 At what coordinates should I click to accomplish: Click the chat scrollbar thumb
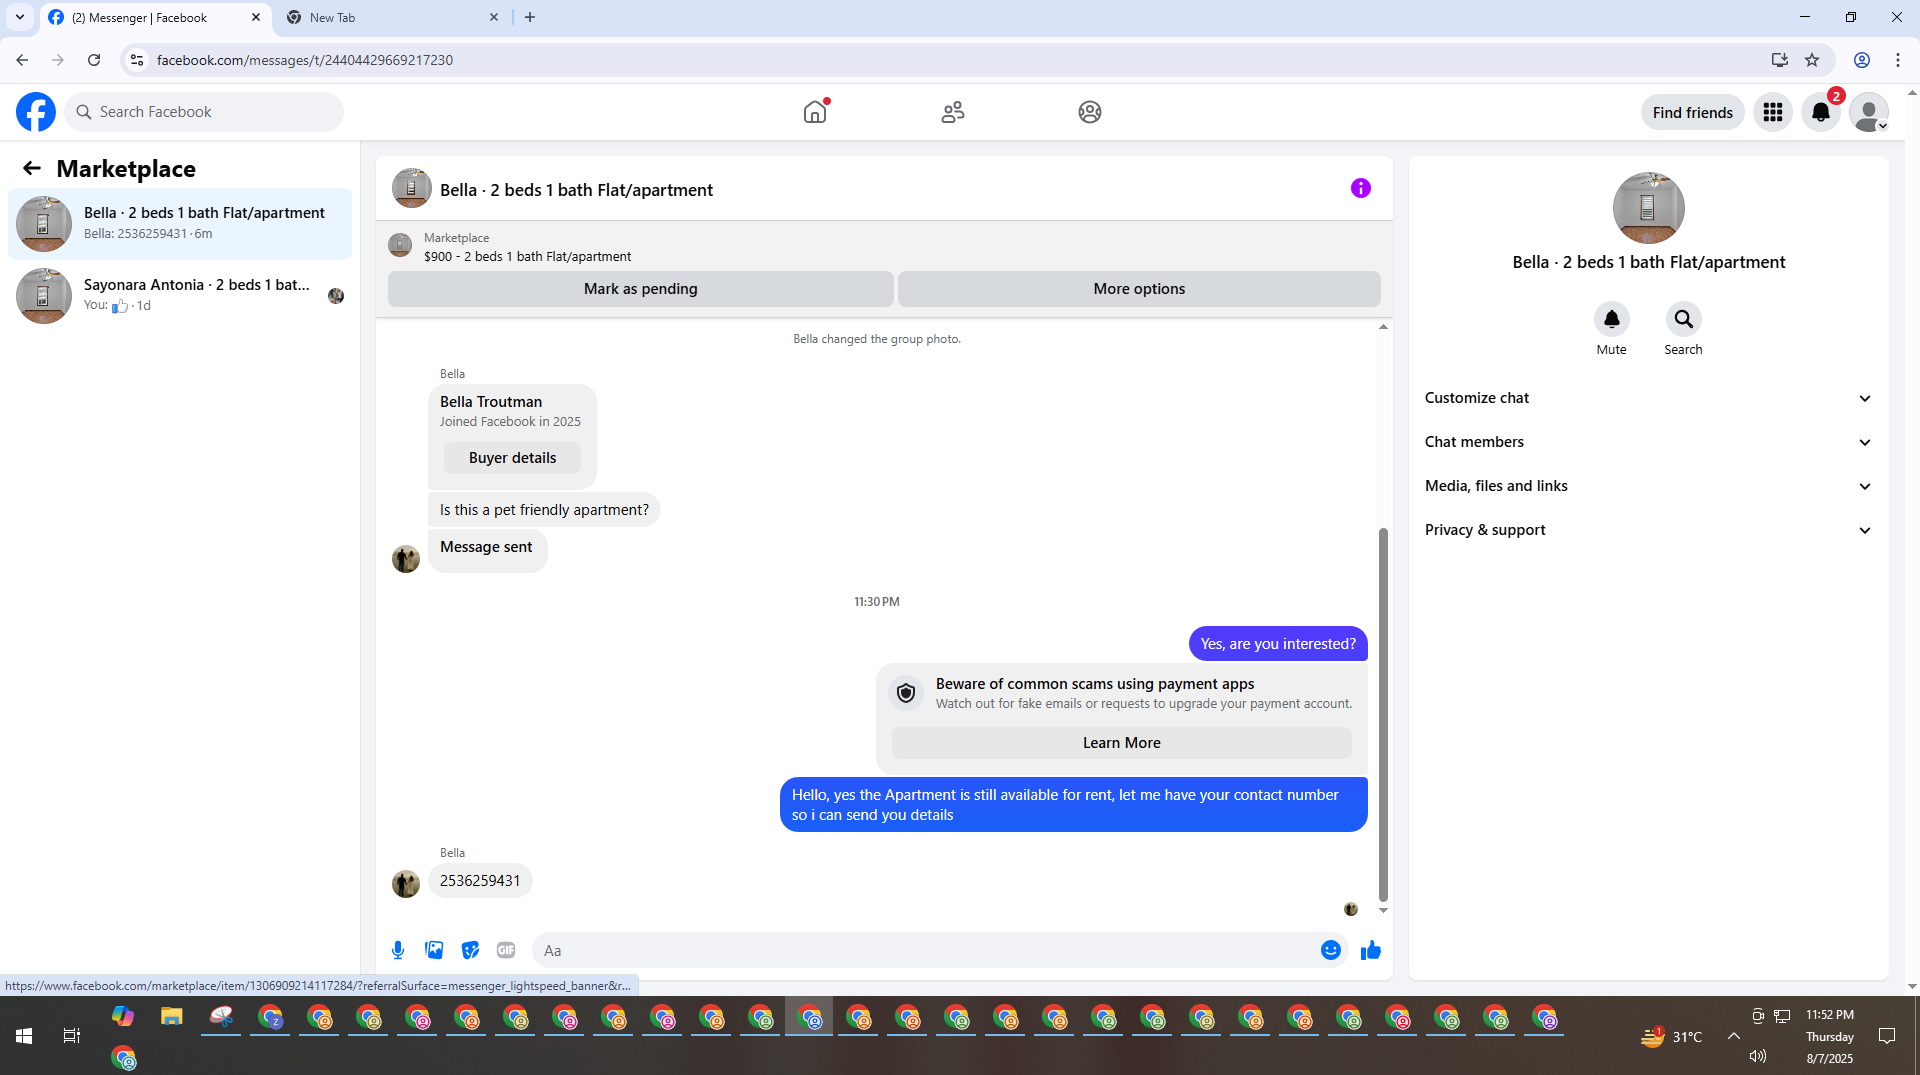click(1383, 714)
